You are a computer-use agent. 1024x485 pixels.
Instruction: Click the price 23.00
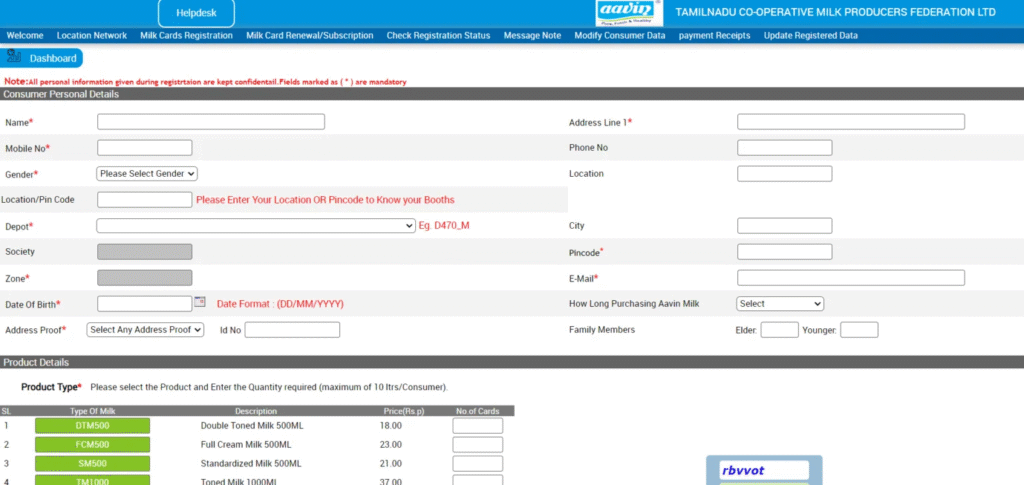[x=391, y=445]
